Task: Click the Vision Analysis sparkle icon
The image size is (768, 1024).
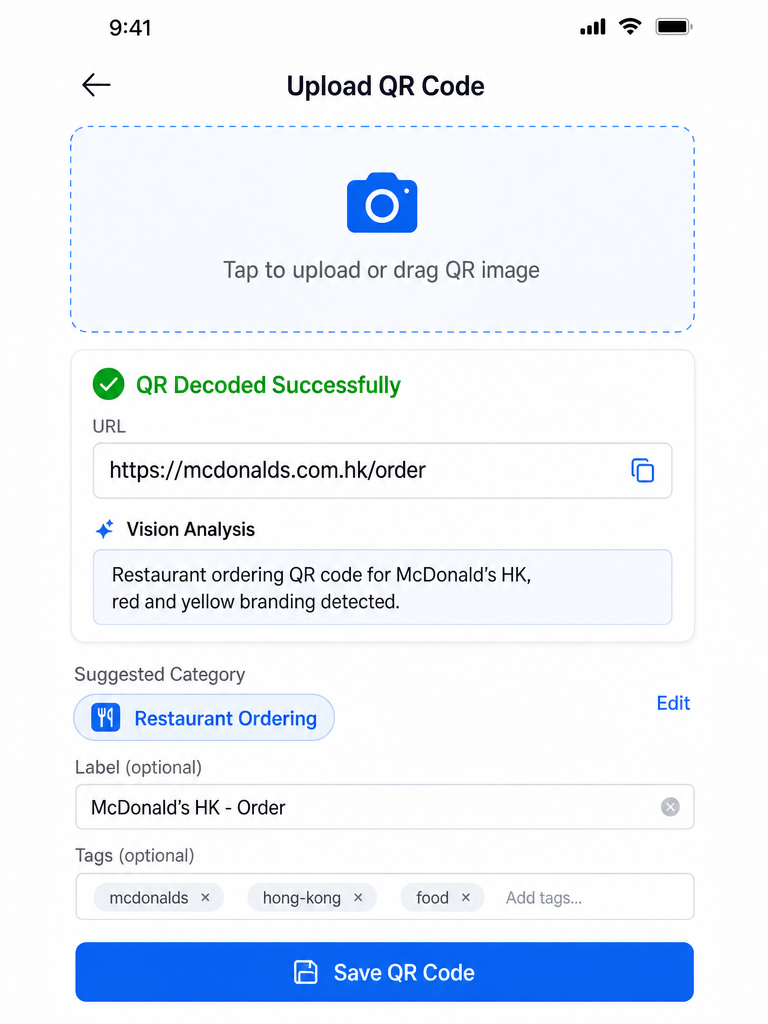Action: 104,529
